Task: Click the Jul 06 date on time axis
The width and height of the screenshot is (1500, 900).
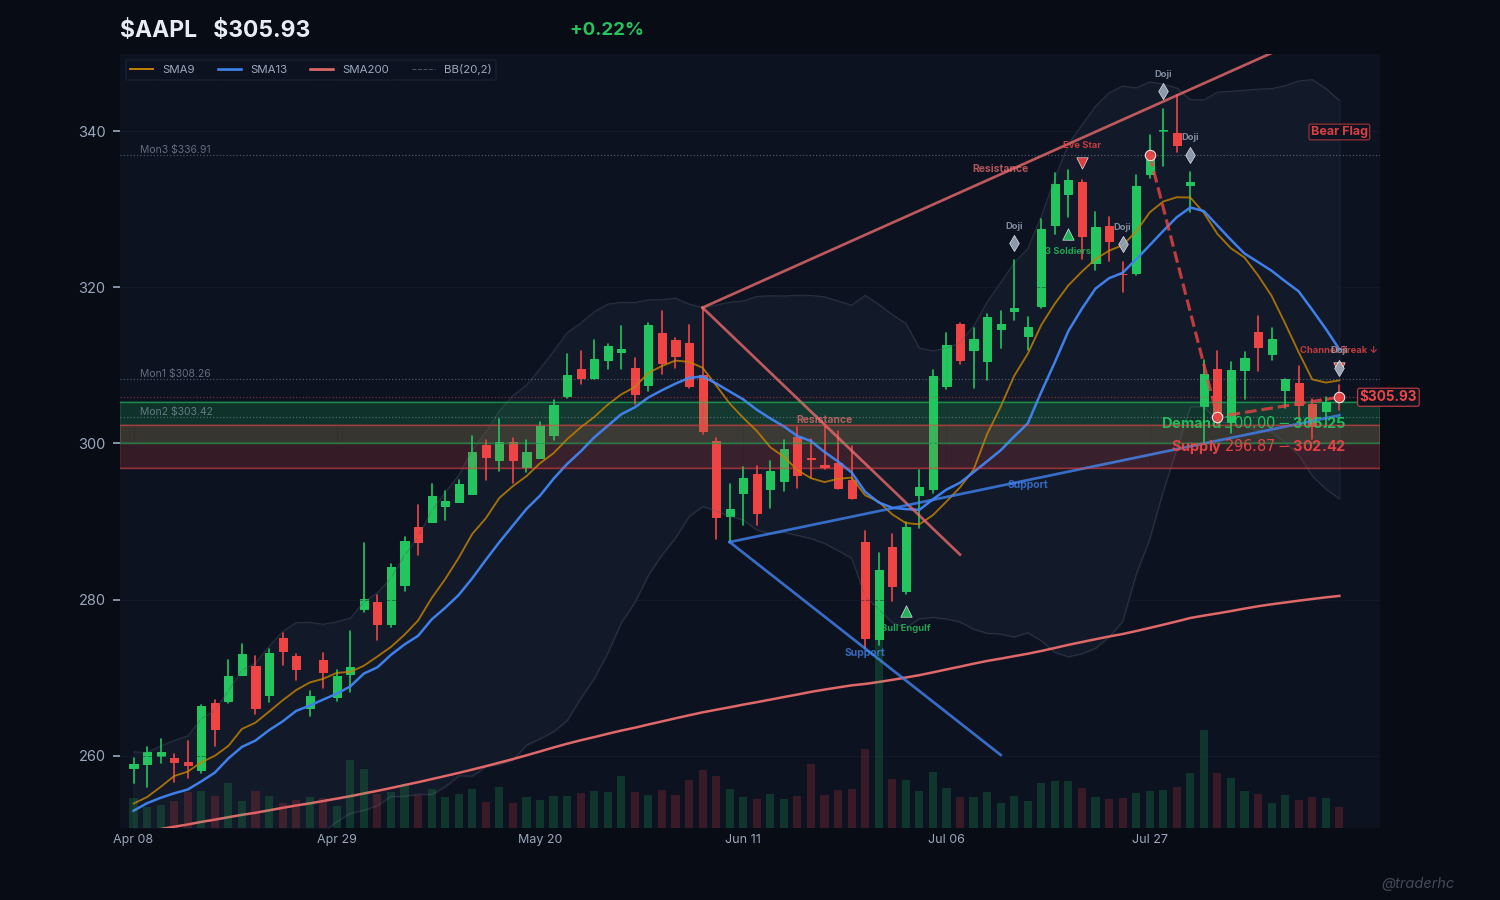Action: (x=946, y=839)
